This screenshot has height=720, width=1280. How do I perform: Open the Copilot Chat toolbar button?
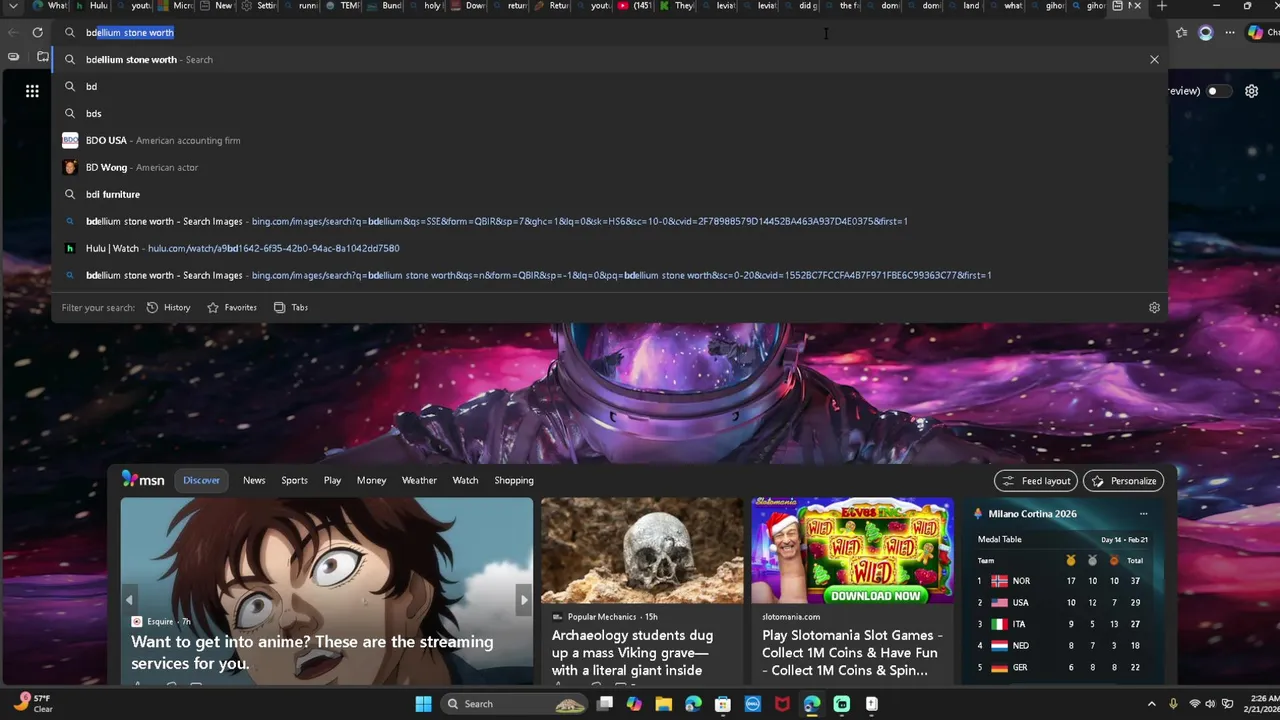pos(1263,32)
